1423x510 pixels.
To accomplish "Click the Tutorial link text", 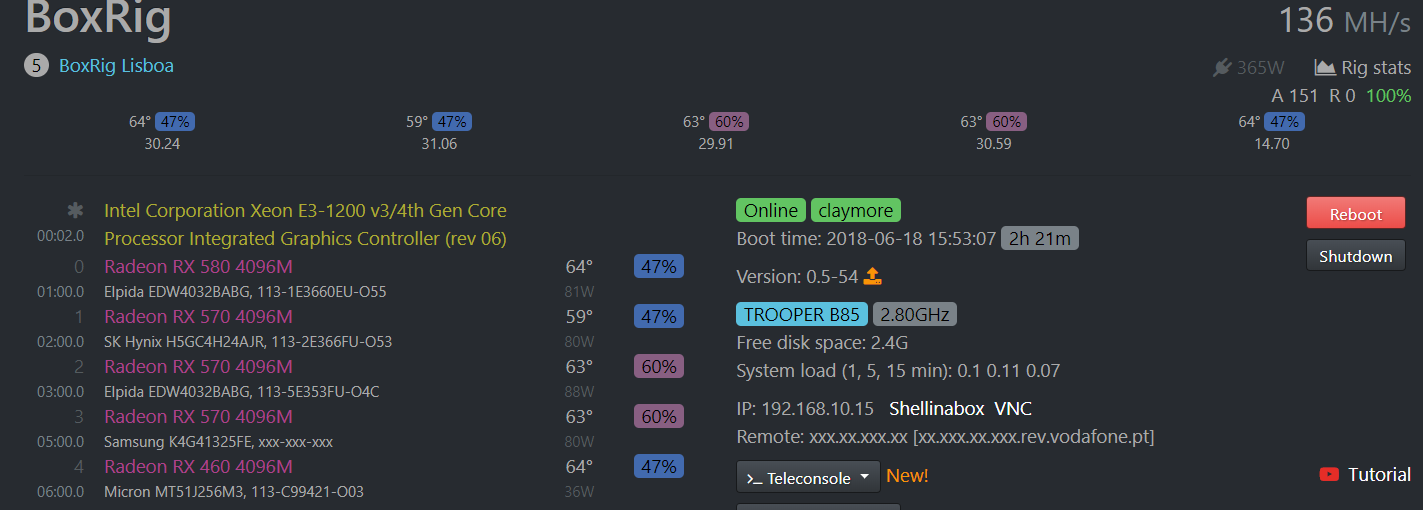I will point(1379,474).
